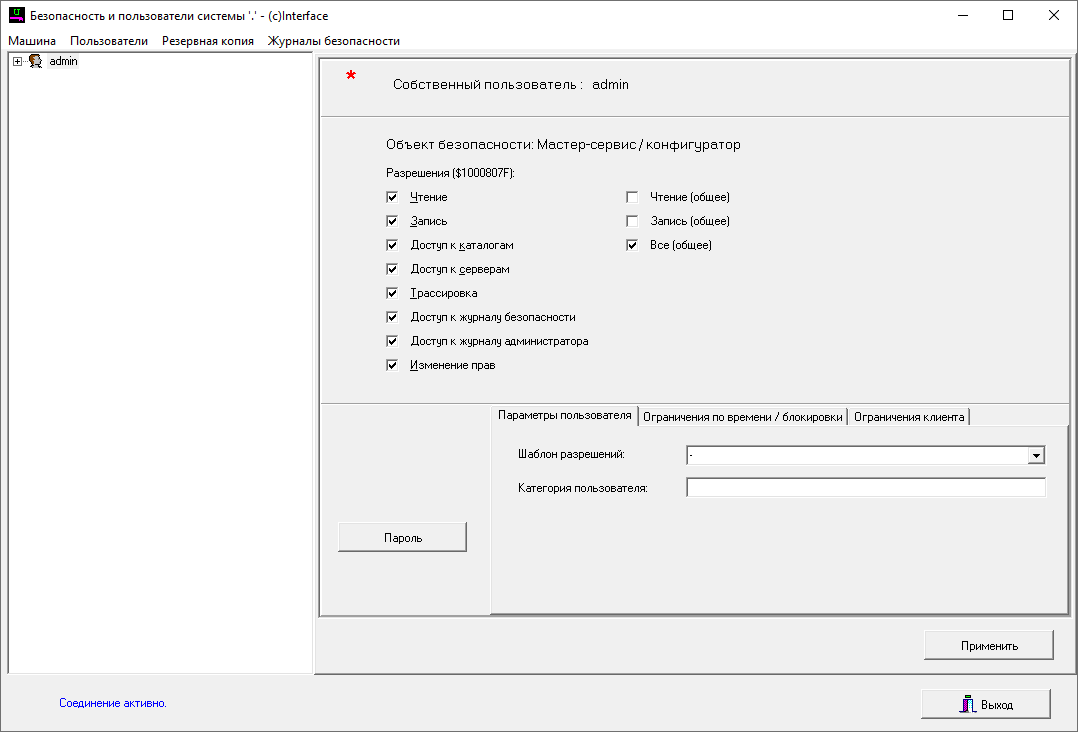This screenshot has width=1078, height=732.
Task: Open the template permissions dropdown arrow
Action: click(x=1036, y=456)
